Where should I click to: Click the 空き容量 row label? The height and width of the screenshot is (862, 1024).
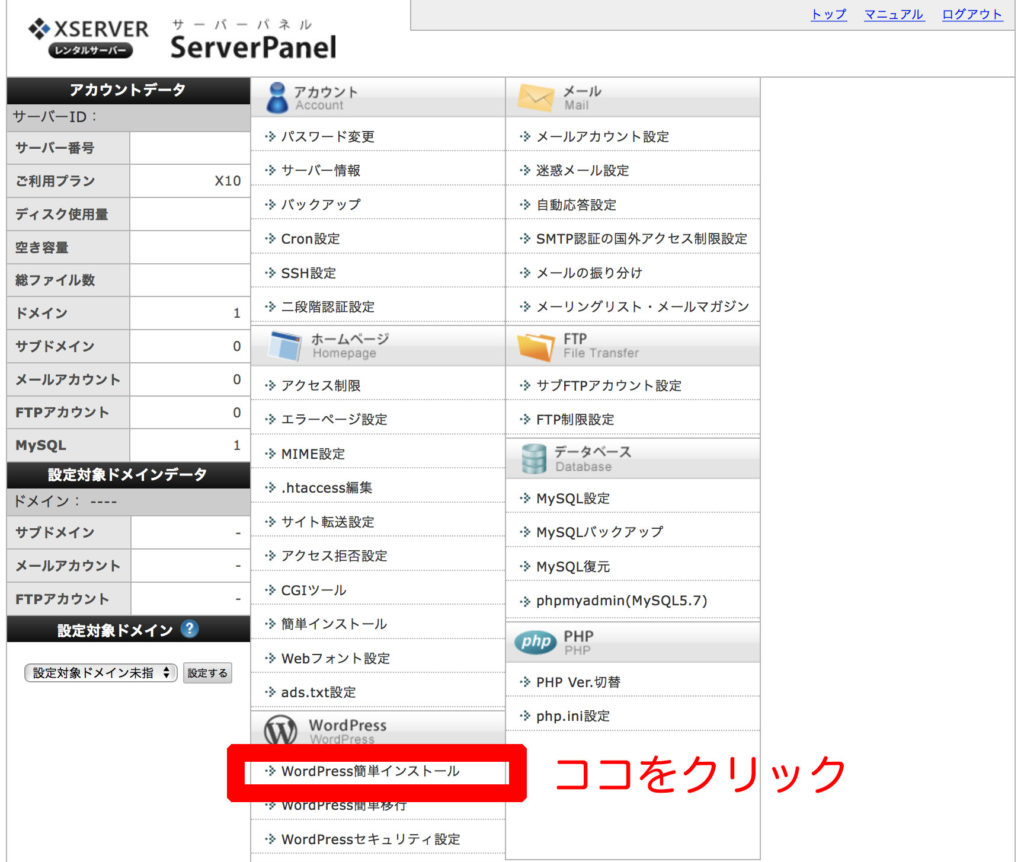pos(42,247)
